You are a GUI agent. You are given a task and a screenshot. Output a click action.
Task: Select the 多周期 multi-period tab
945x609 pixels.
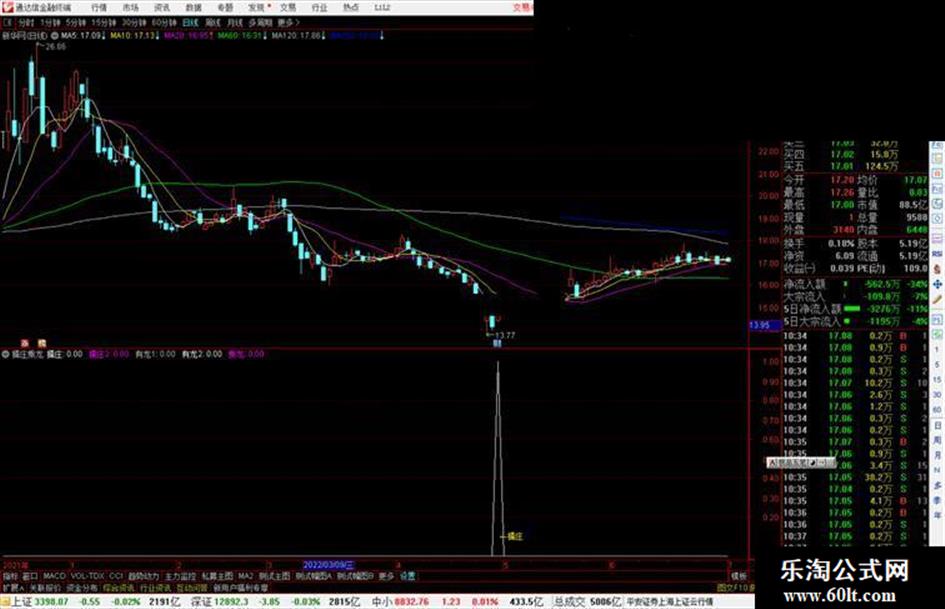(260, 23)
